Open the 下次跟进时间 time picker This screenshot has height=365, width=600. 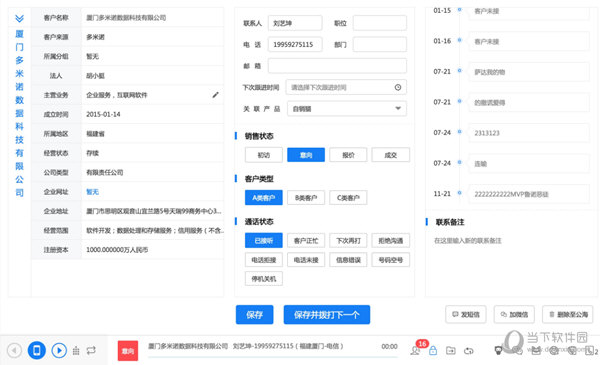346,87
